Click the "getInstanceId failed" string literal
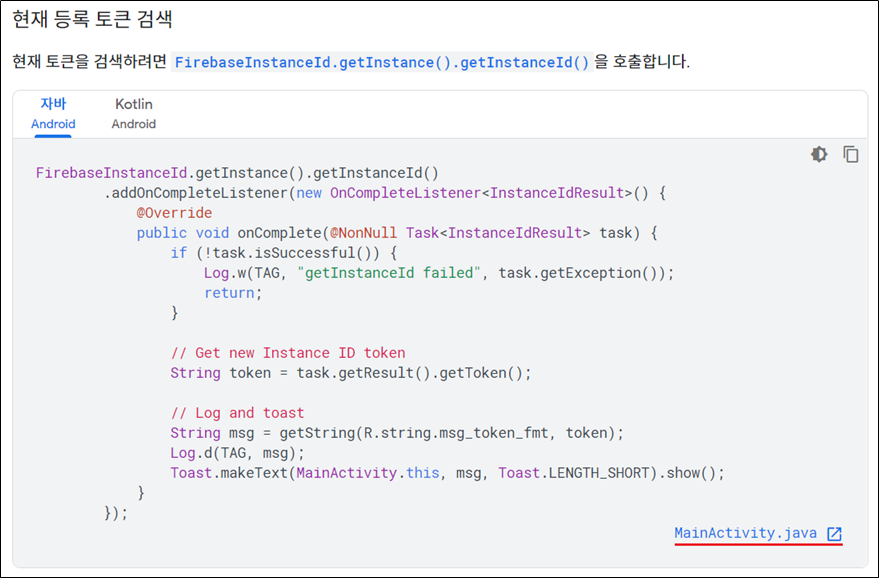879x578 pixels. tap(389, 273)
